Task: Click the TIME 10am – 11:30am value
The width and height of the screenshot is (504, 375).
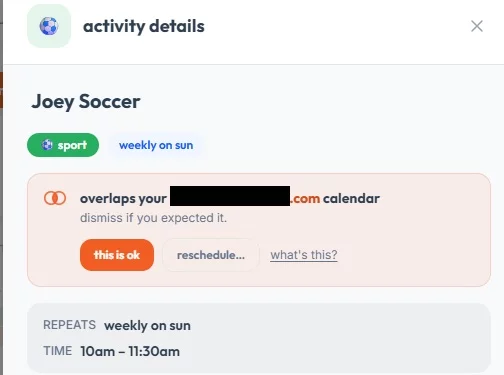Action: [130, 351]
